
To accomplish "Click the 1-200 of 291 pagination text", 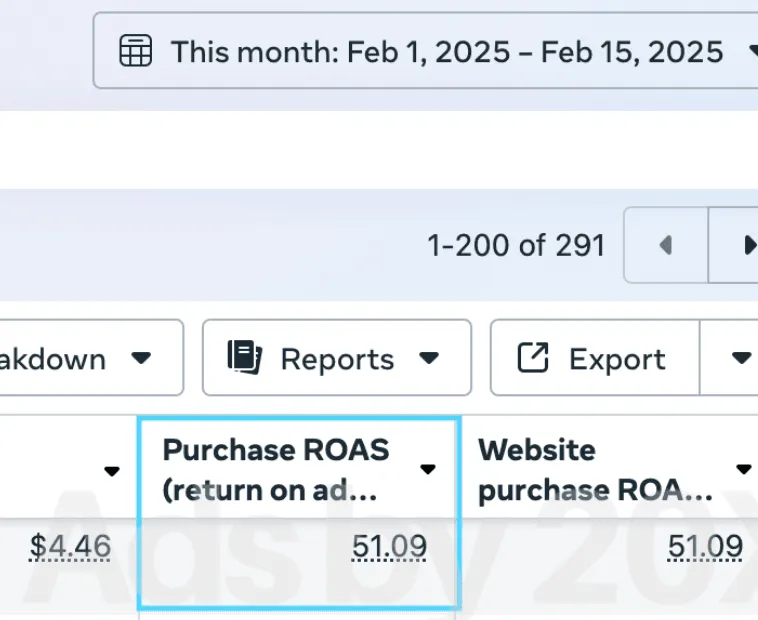I will point(516,245).
